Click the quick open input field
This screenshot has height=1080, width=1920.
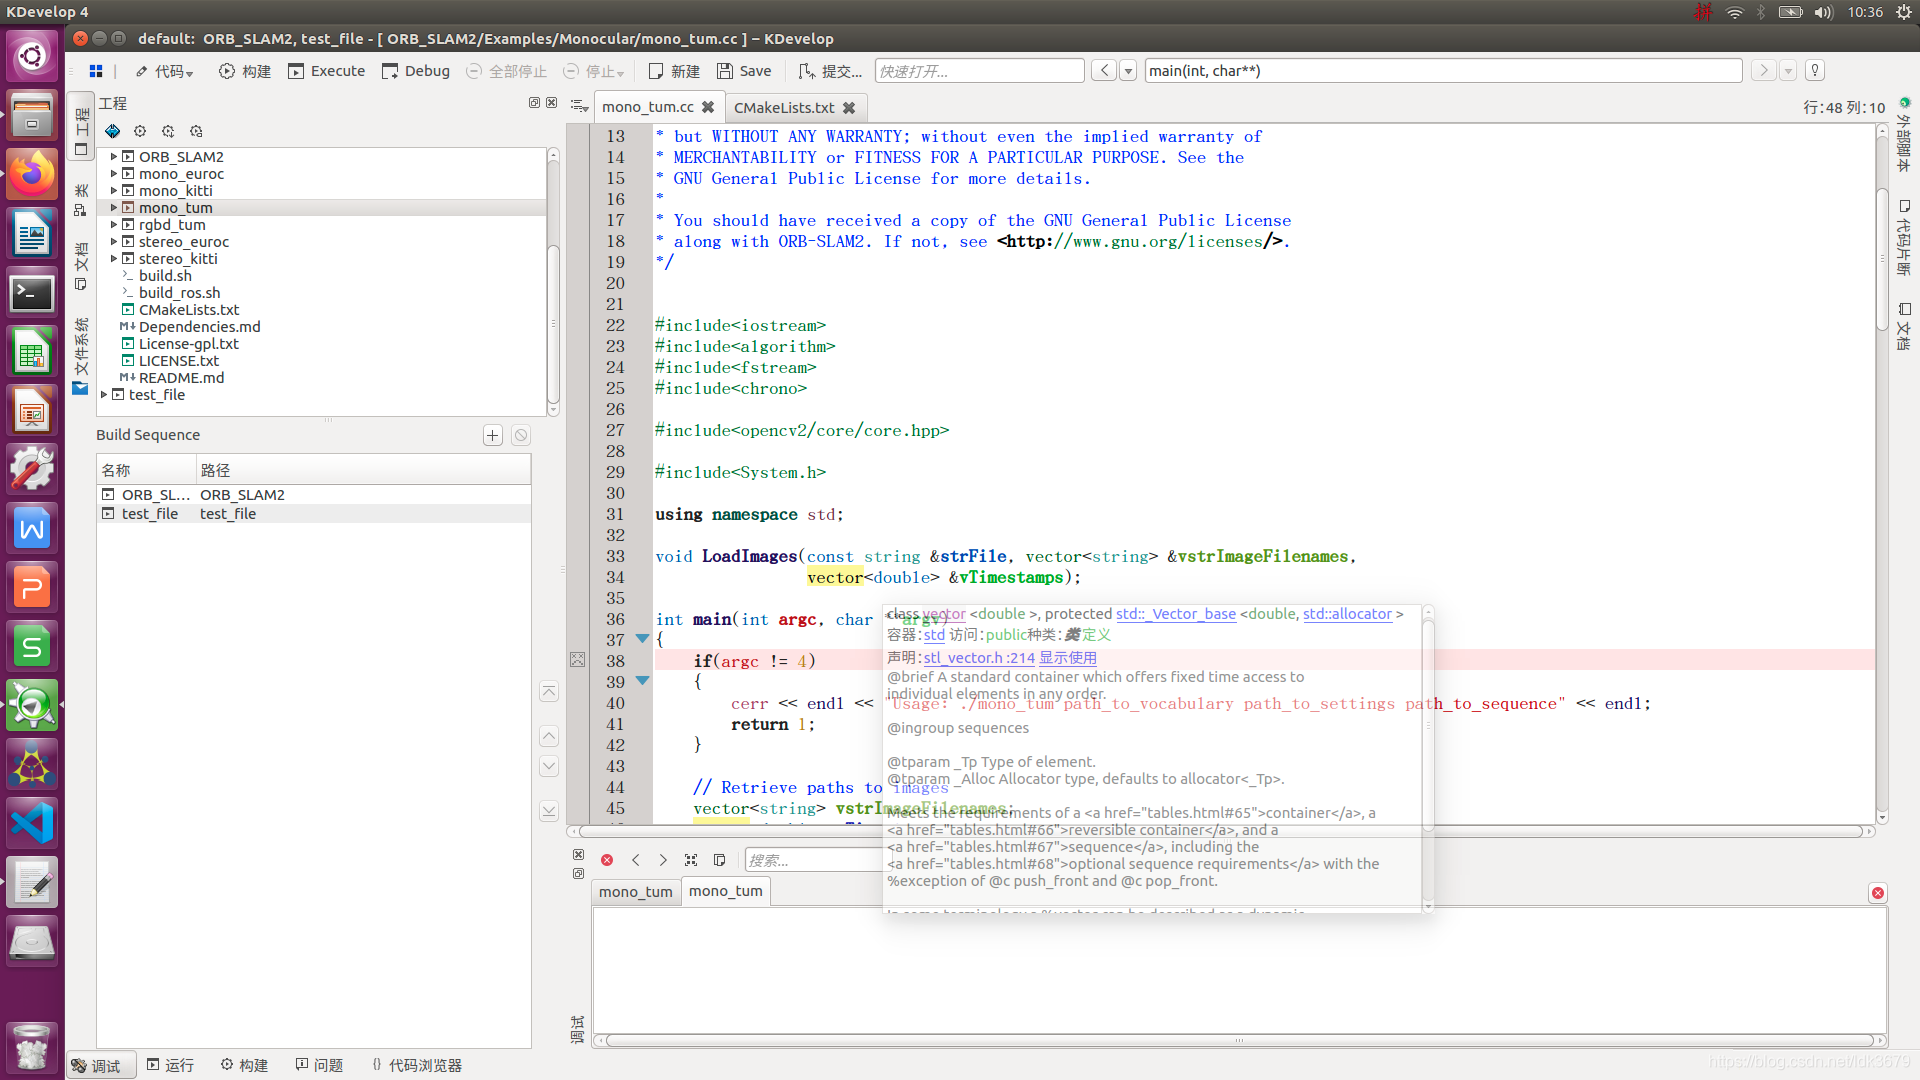pyautogui.click(x=979, y=71)
